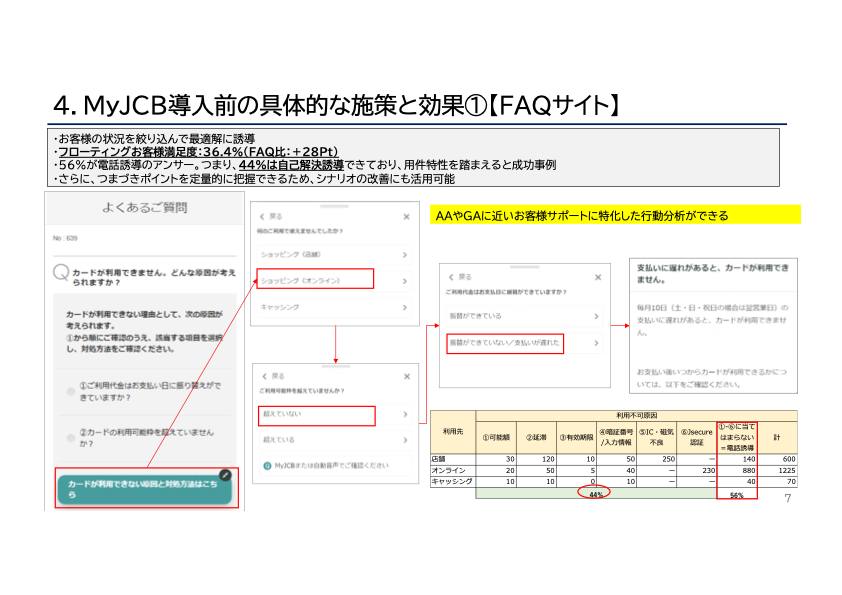Go back with 戻る in the 何のご利用 panel
Image resolution: width=842 pixels, height=595 pixels.
click(271, 216)
